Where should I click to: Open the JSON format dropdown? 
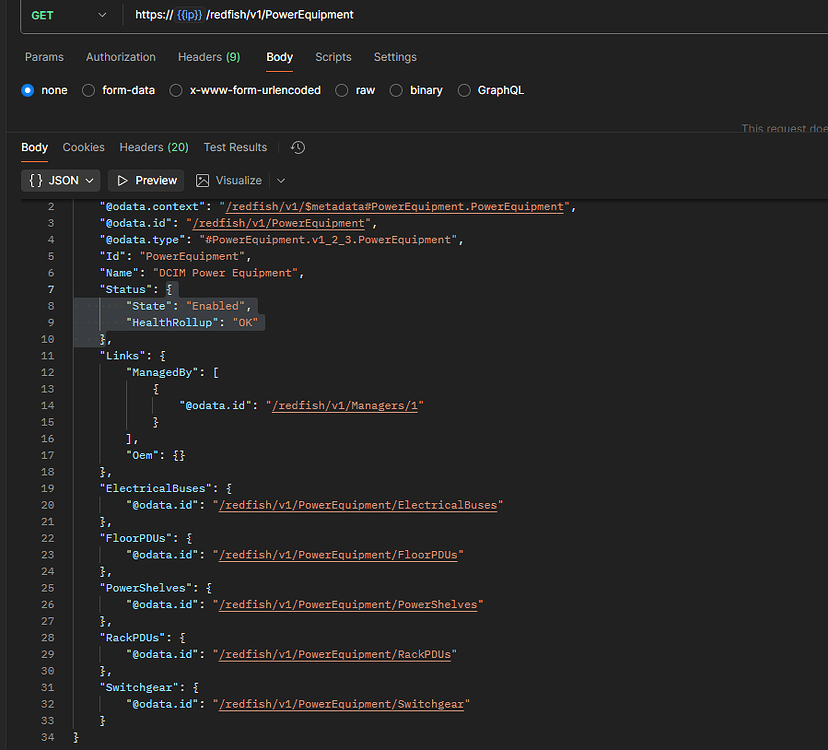[62, 180]
